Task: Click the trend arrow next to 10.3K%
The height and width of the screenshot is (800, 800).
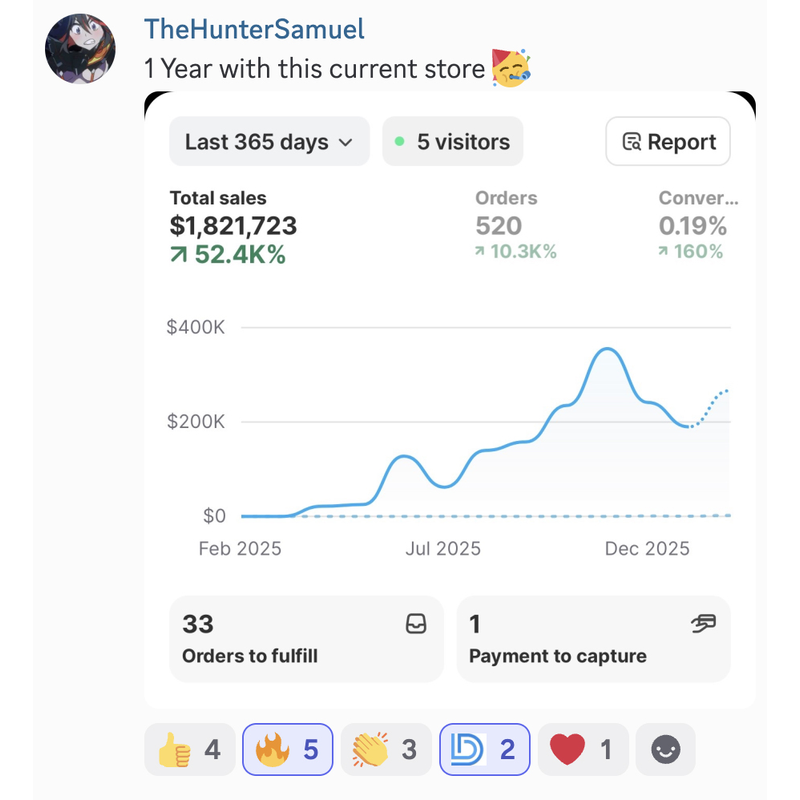Action: pos(482,252)
